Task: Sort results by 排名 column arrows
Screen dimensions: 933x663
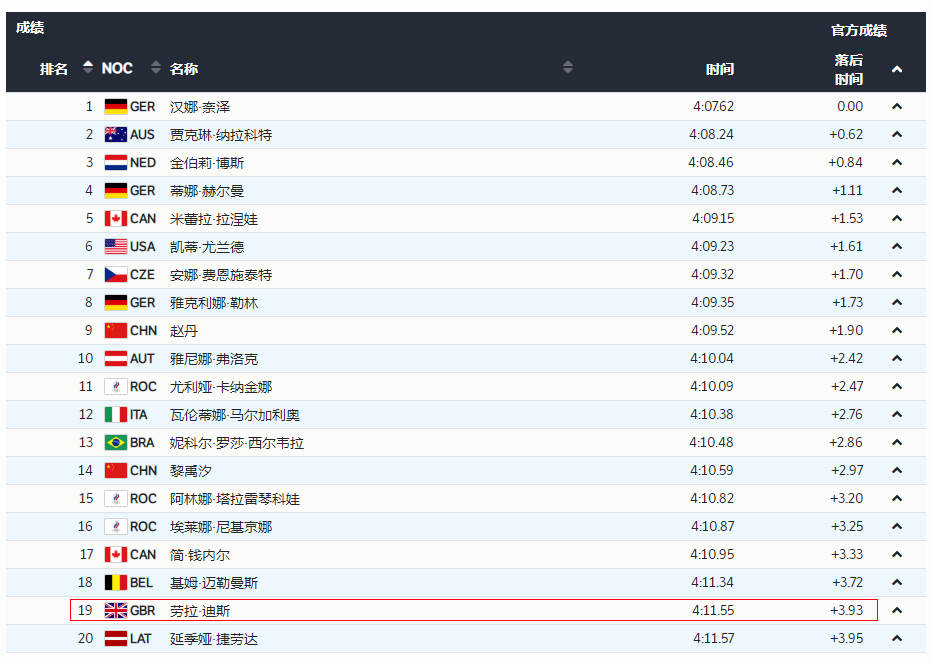Action: 87,68
